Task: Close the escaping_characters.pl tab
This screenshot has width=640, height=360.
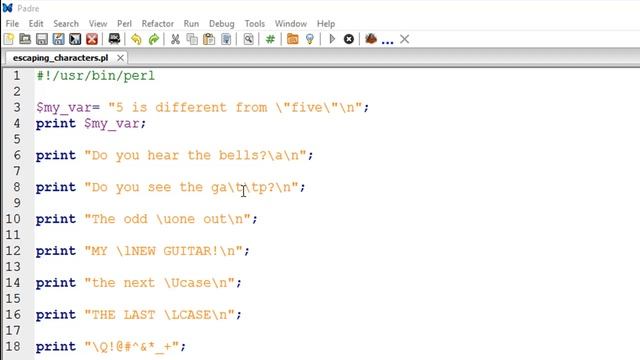Action: [x=120, y=58]
